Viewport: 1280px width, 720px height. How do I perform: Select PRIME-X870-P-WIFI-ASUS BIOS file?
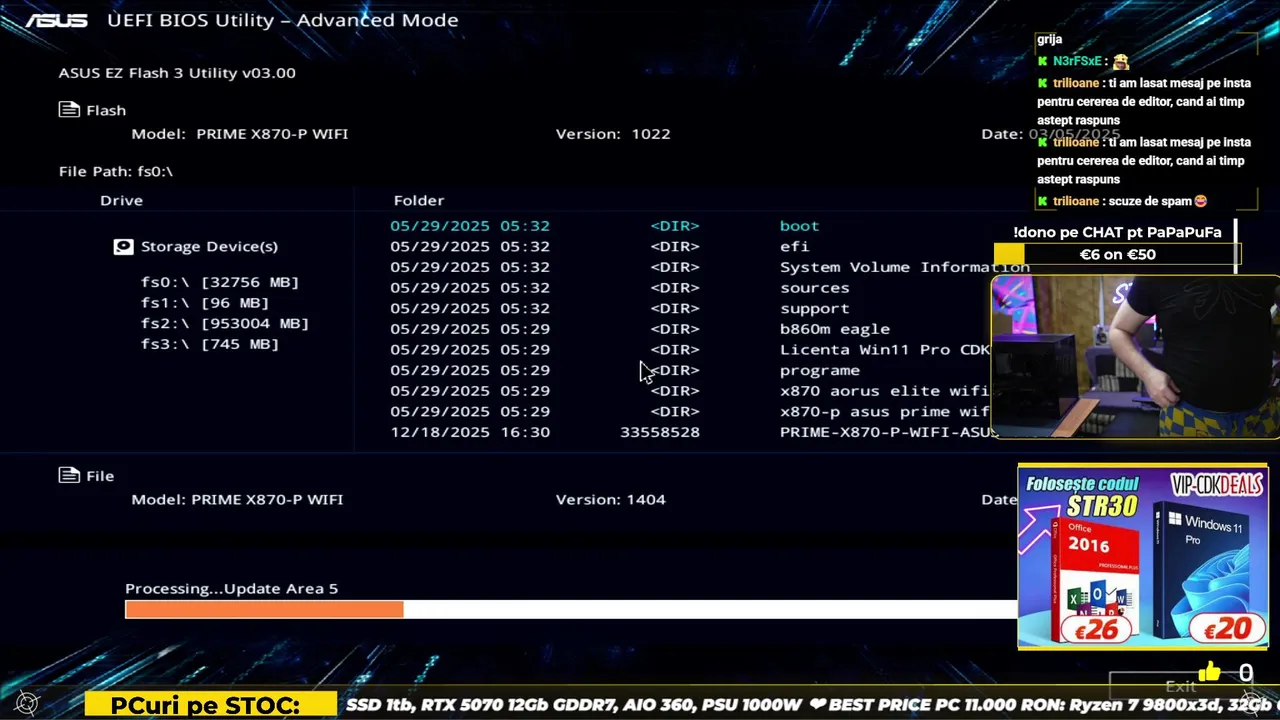click(887, 432)
